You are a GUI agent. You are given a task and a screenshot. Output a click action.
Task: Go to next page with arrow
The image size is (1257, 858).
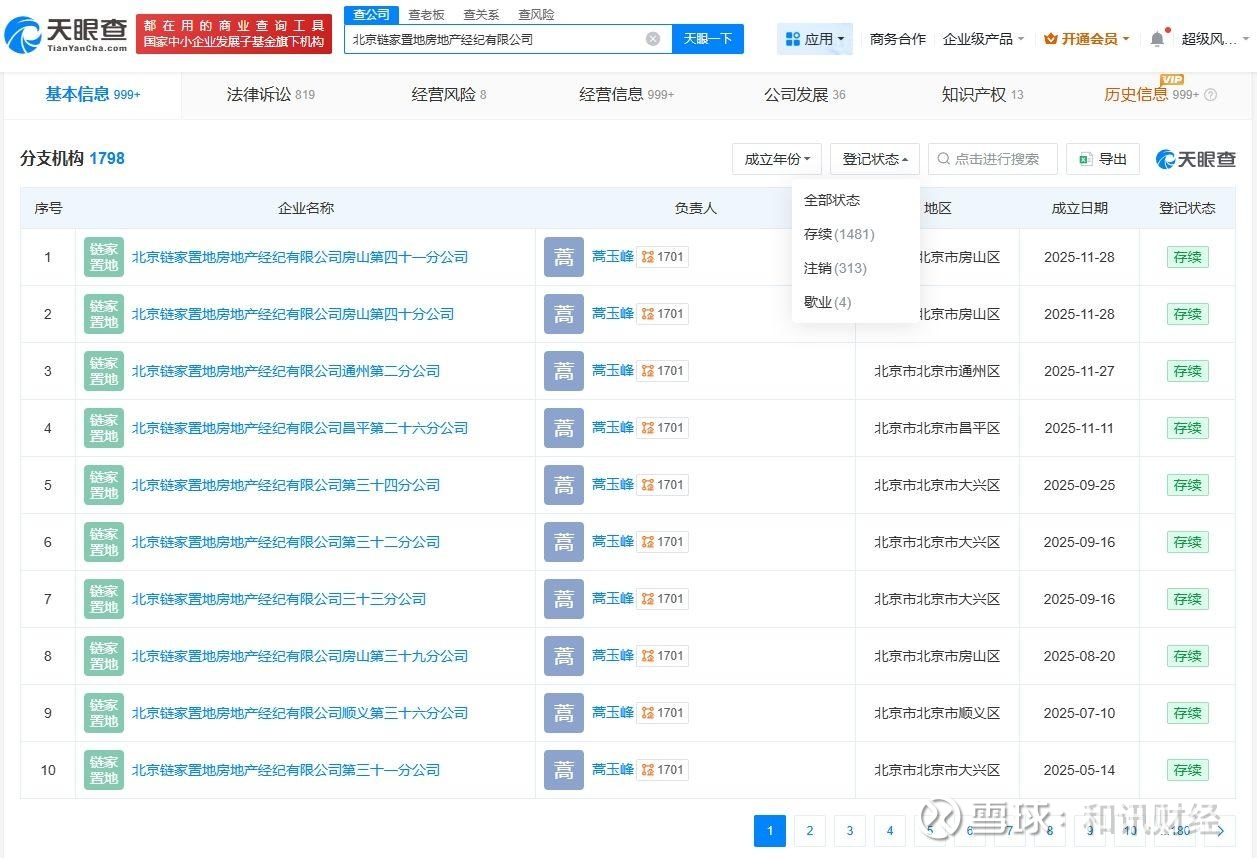pos(1219,830)
